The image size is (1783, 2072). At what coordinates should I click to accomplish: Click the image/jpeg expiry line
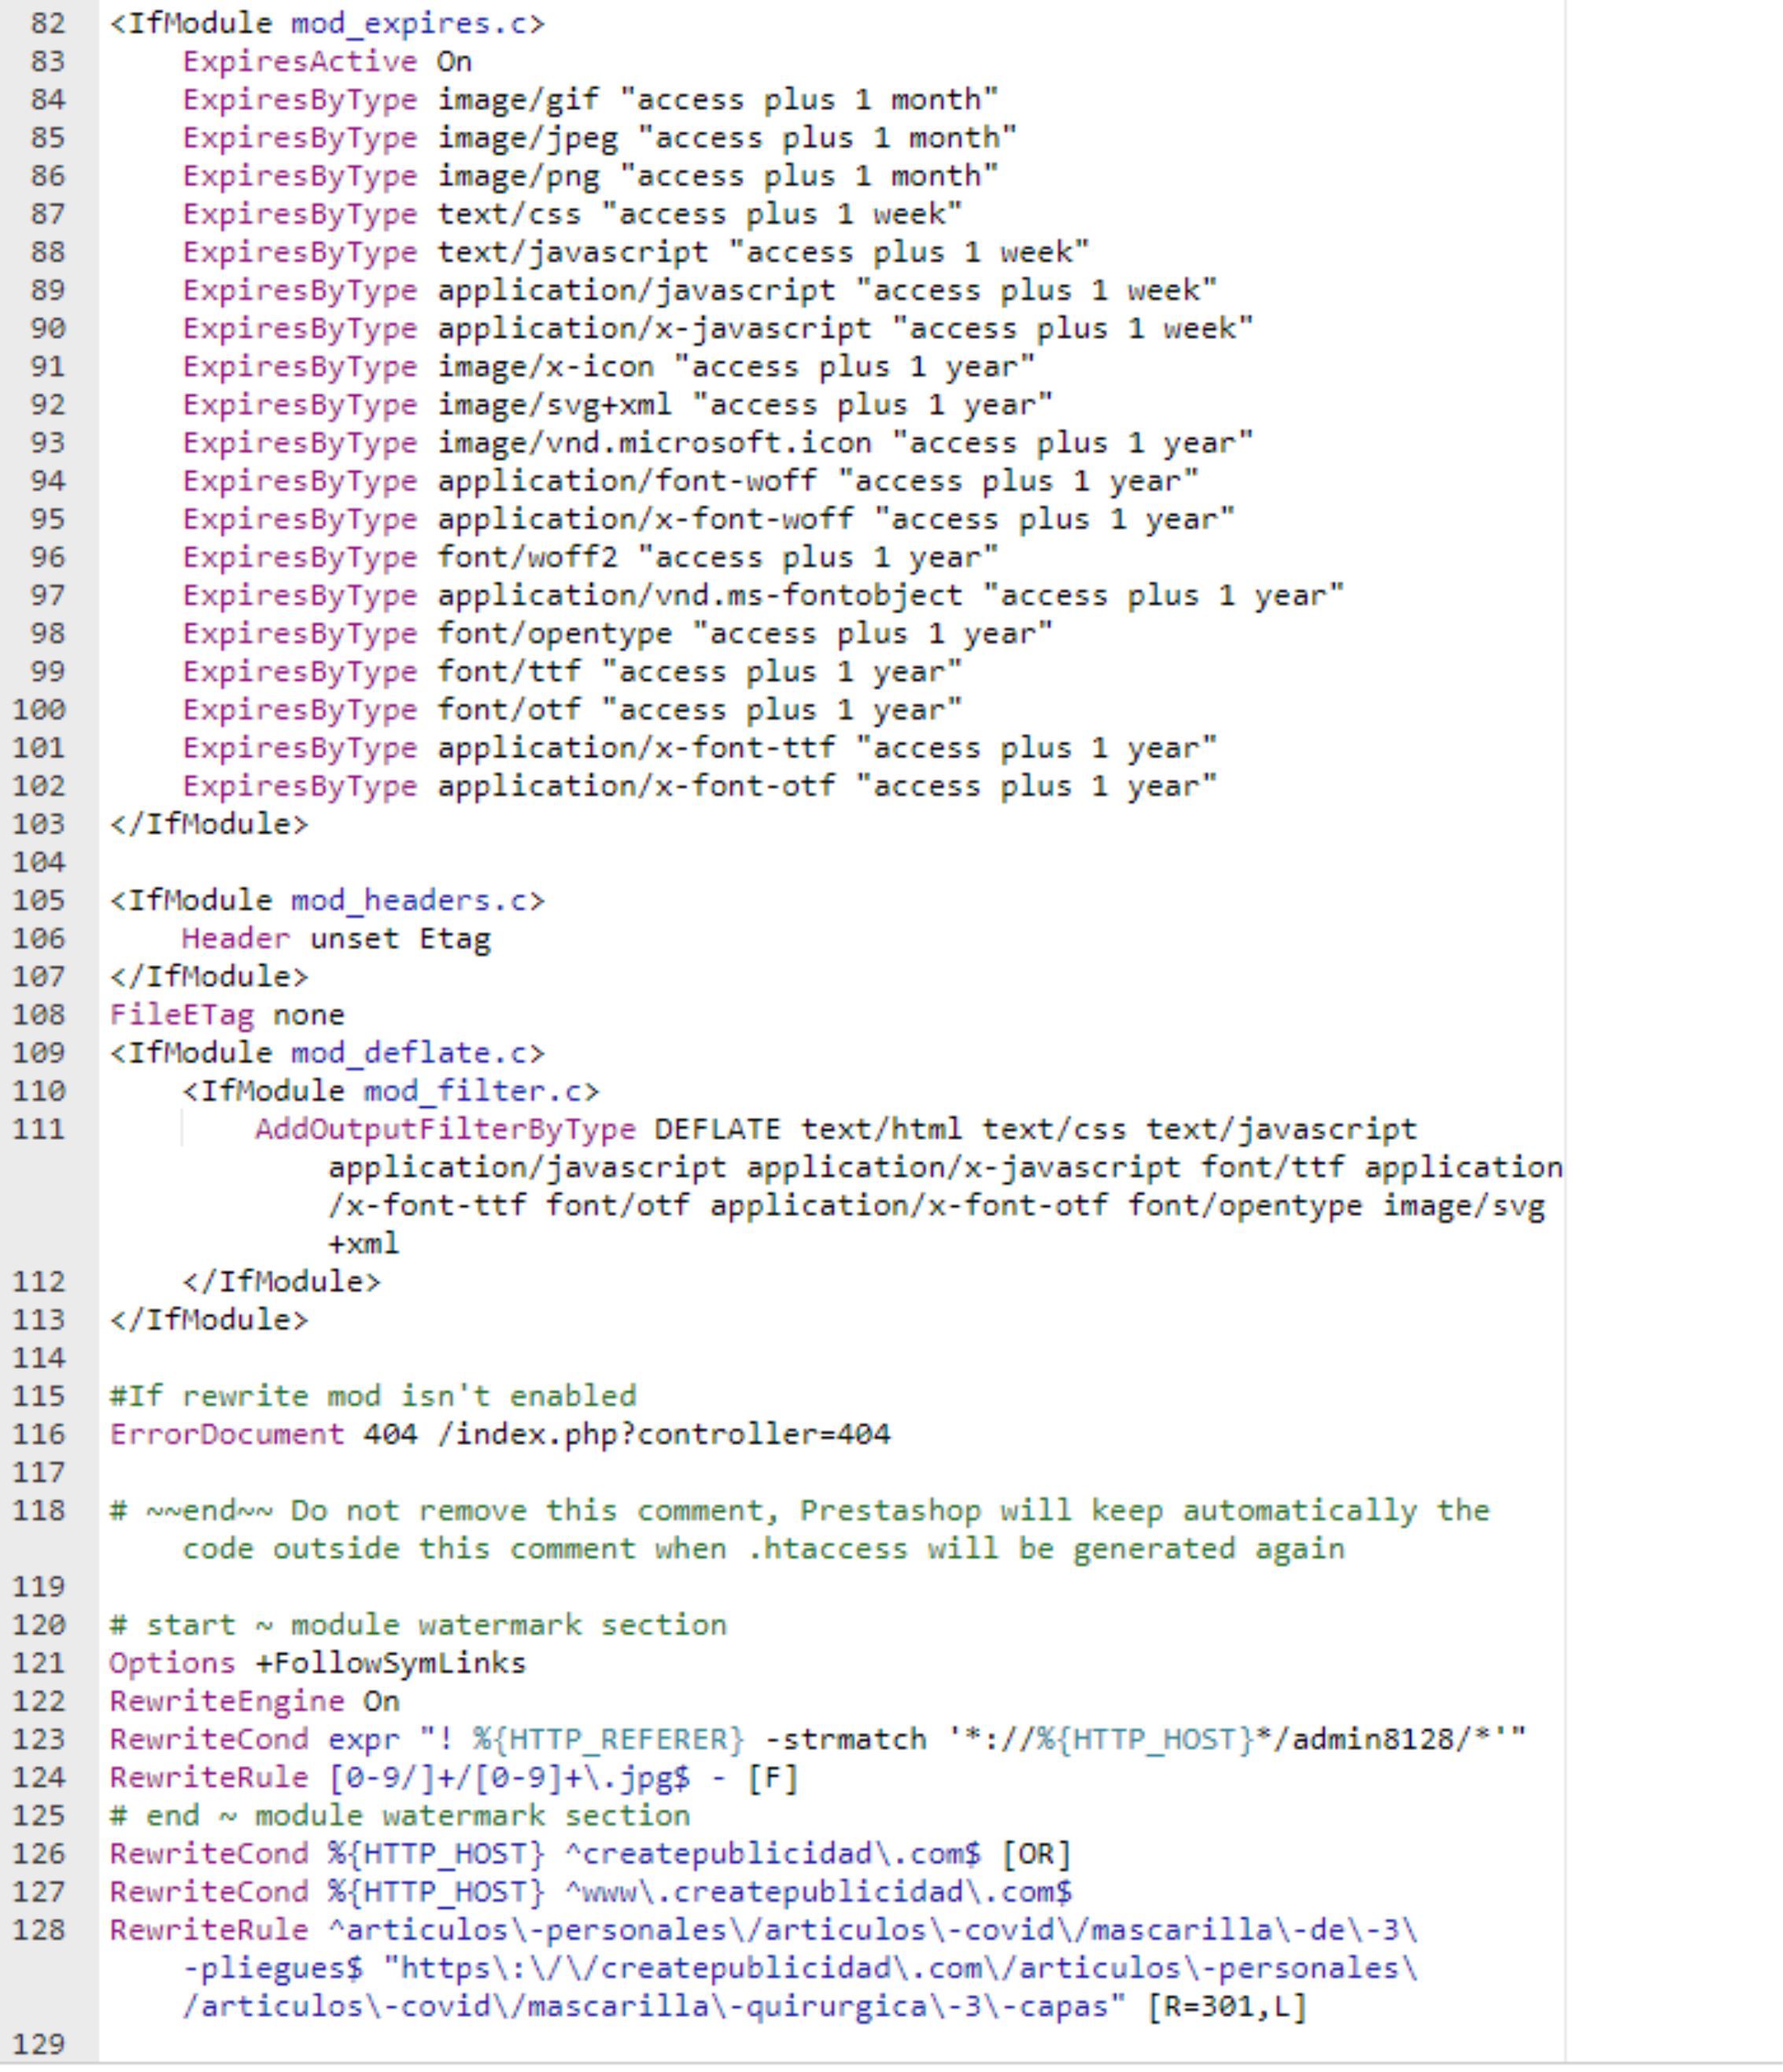[x=599, y=138]
